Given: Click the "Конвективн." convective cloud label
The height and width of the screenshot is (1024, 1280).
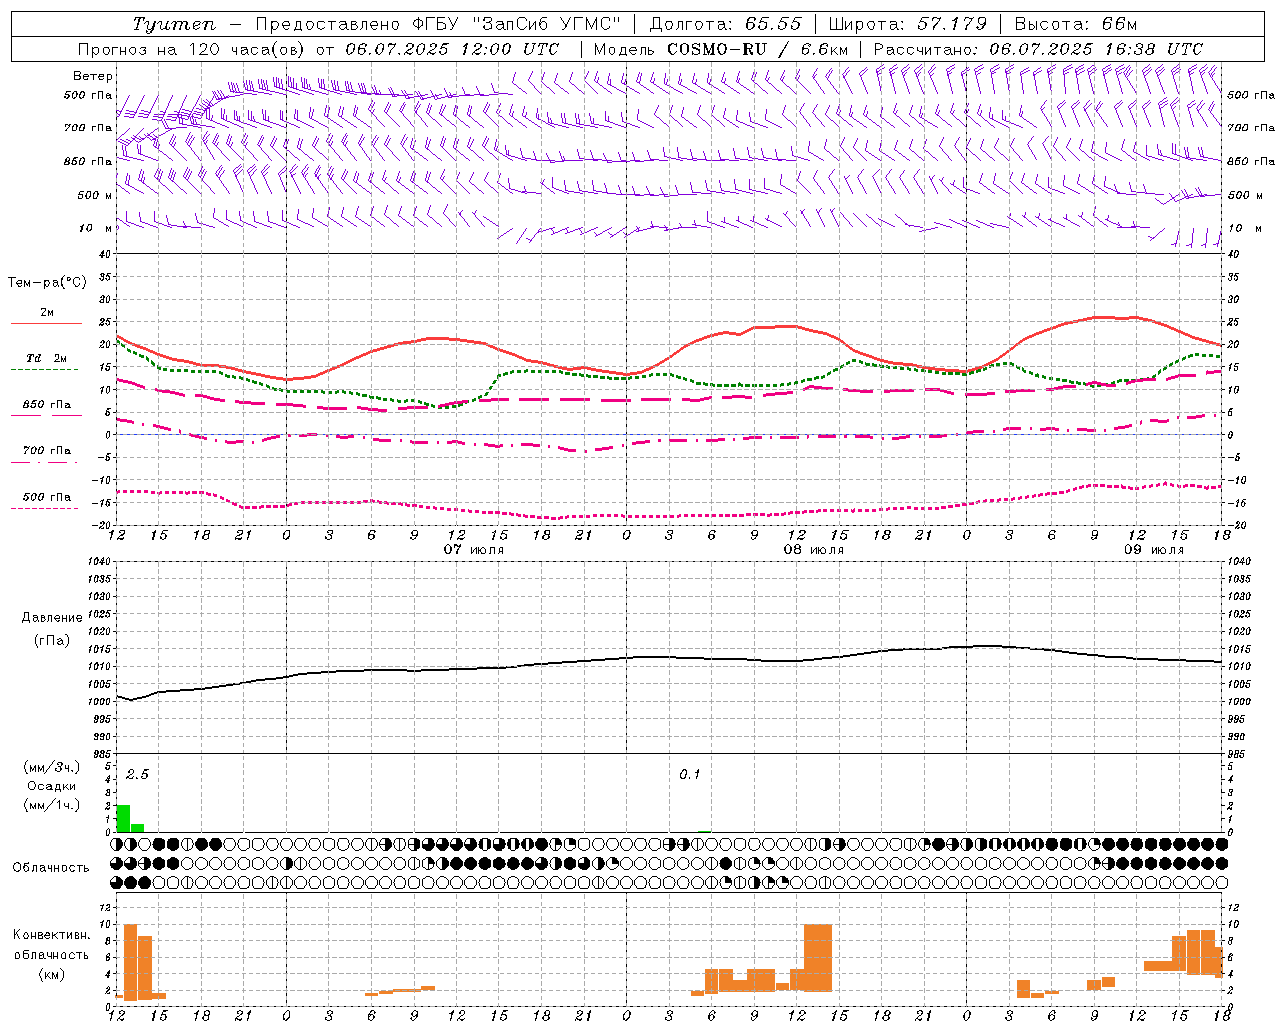Looking at the screenshot, I should coord(52,935).
